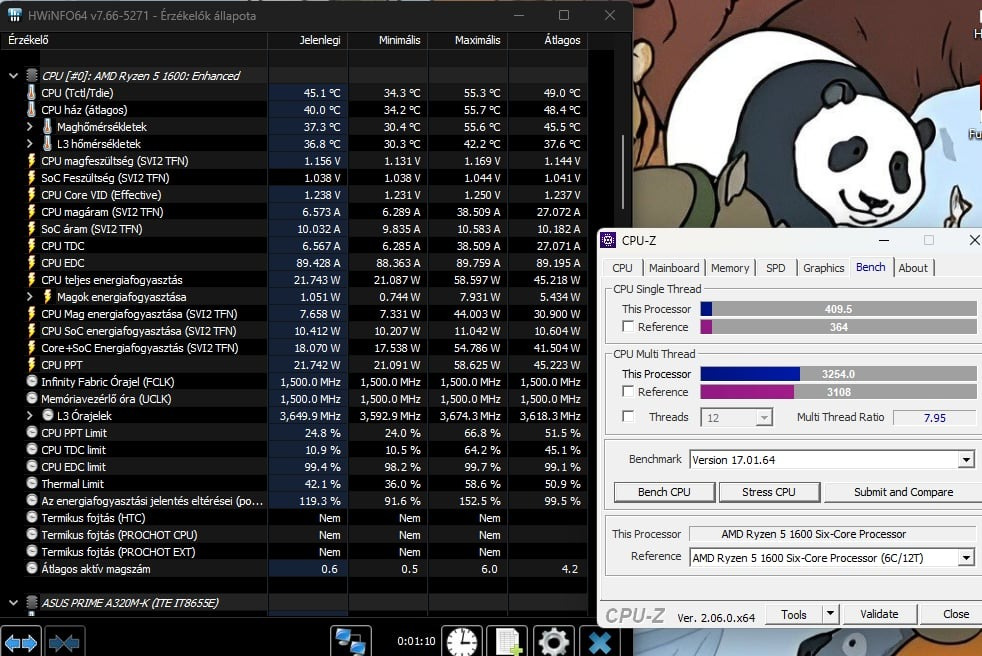
Task: Tick the Threads checkbox in CPU-Z
Action: [x=628, y=416]
